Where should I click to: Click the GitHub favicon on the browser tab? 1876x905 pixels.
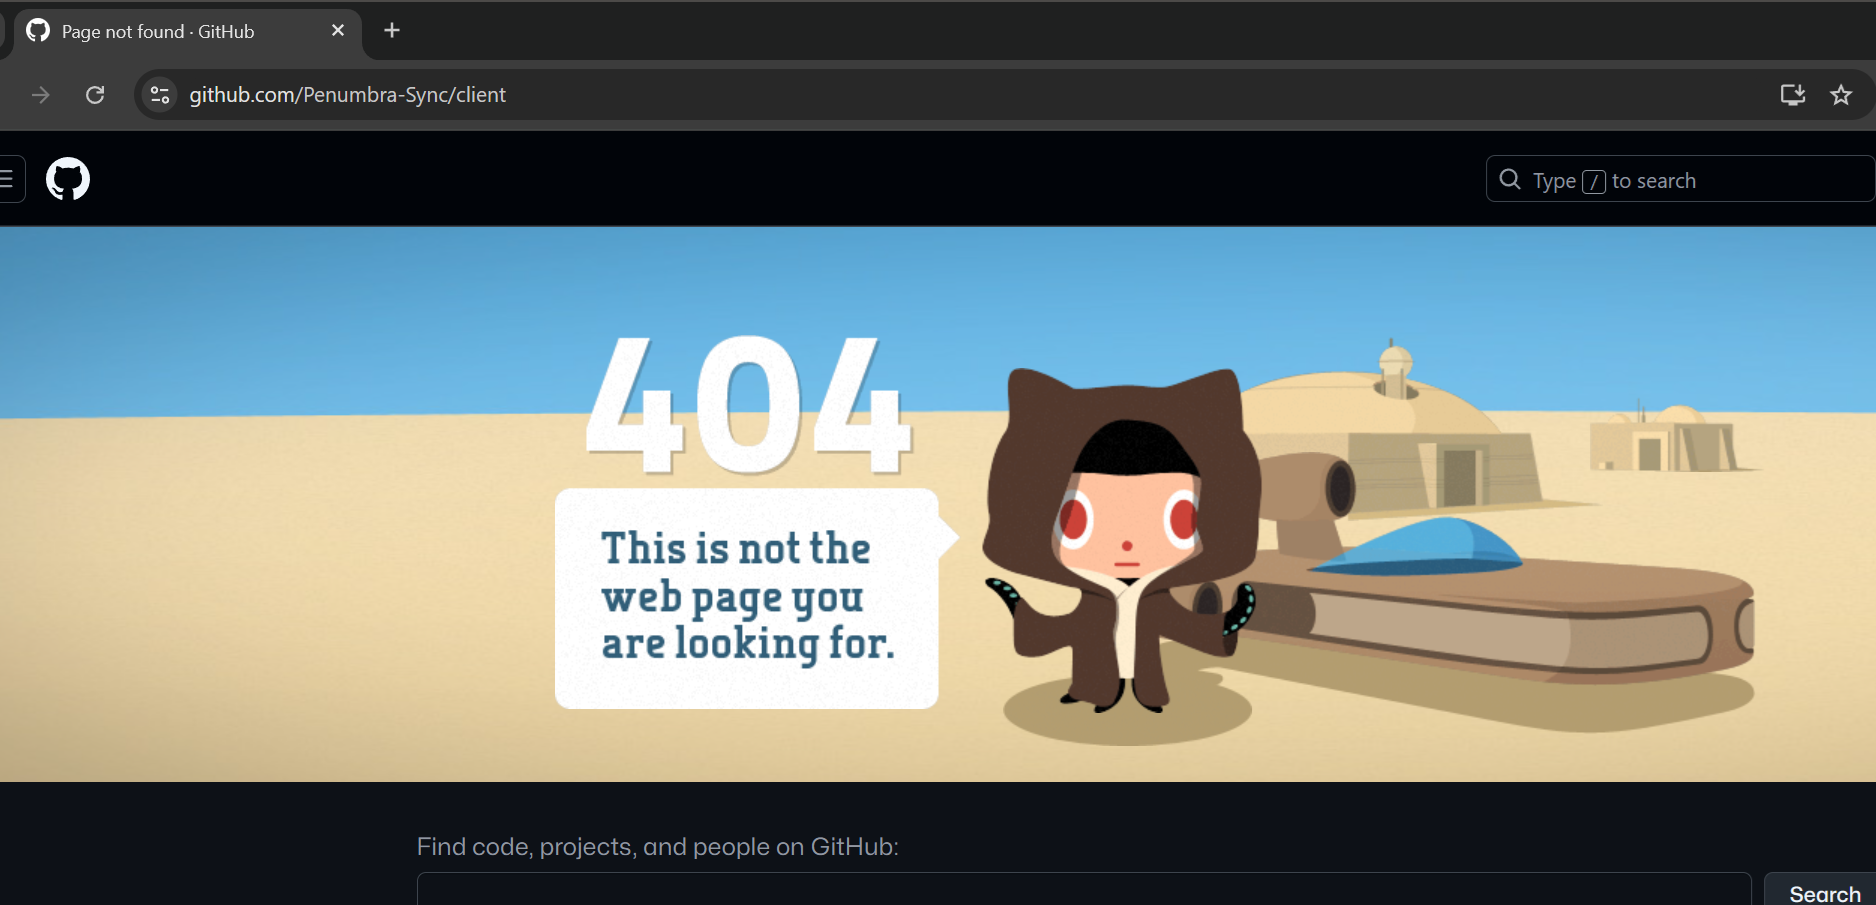pyautogui.click(x=38, y=31)
